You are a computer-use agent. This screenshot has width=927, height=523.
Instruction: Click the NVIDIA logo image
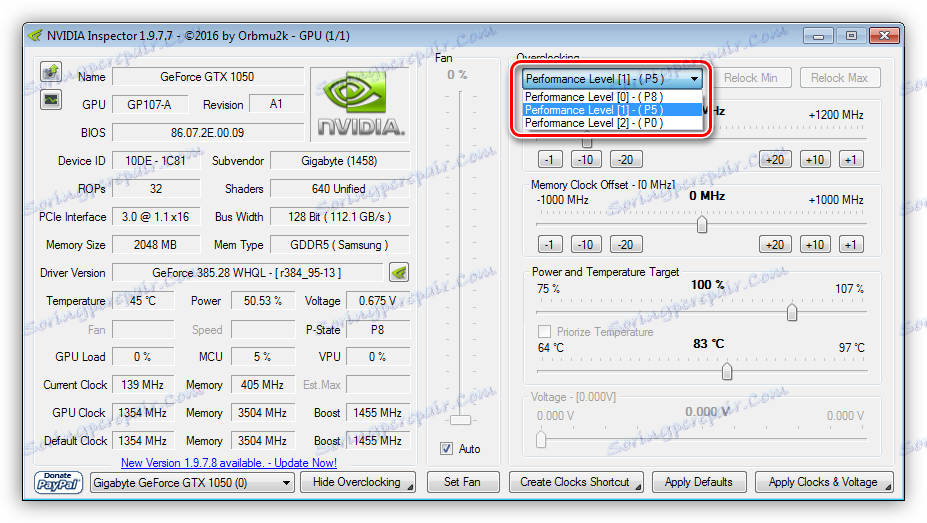[360, 105]
